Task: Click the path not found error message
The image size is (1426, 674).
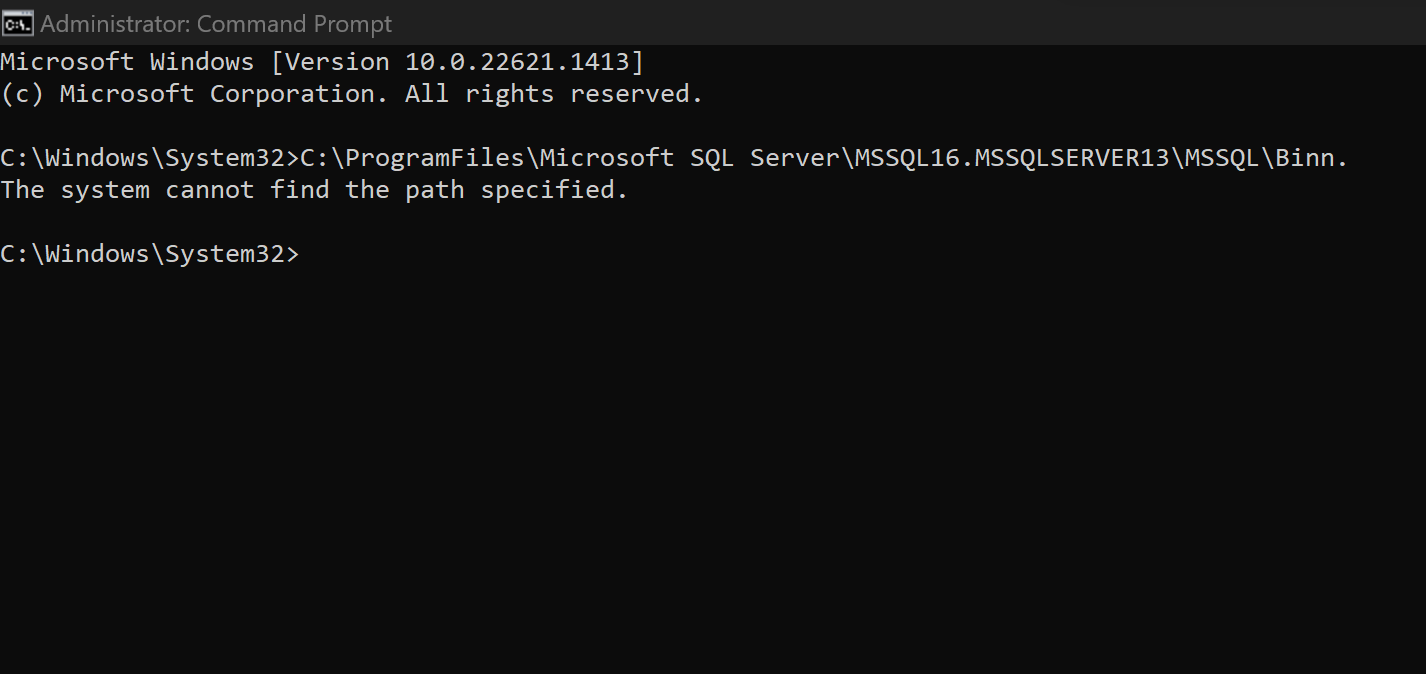Action: click(314, 190)
